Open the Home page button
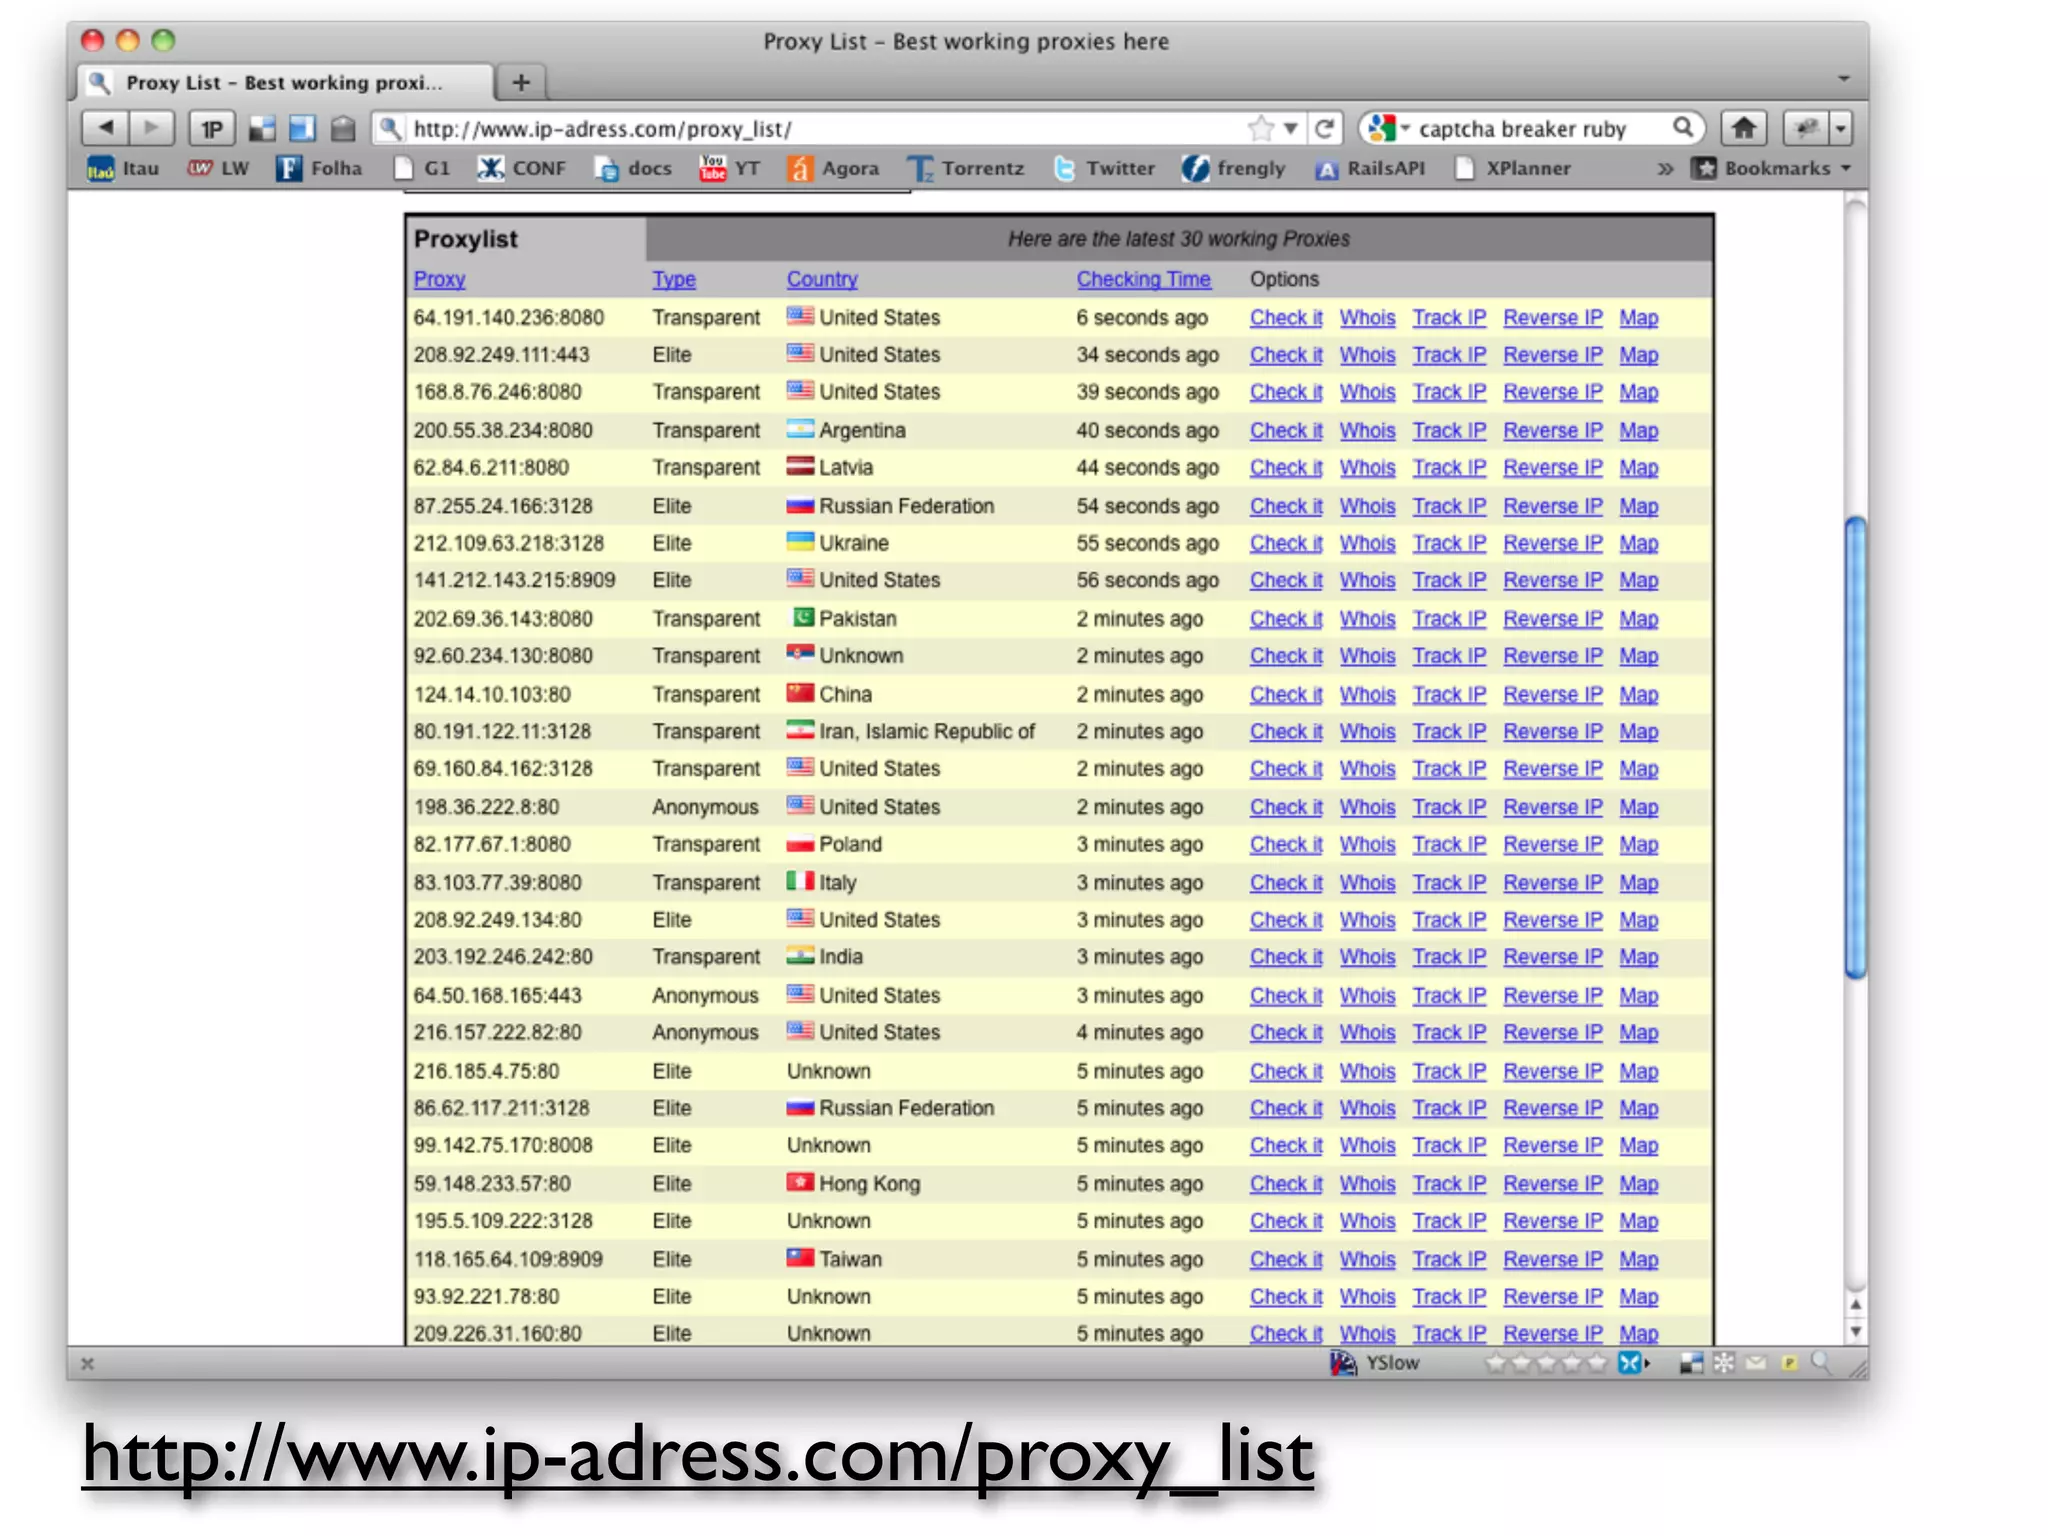Viewport: 2048px width, 1536px height. click(1744, 128)
